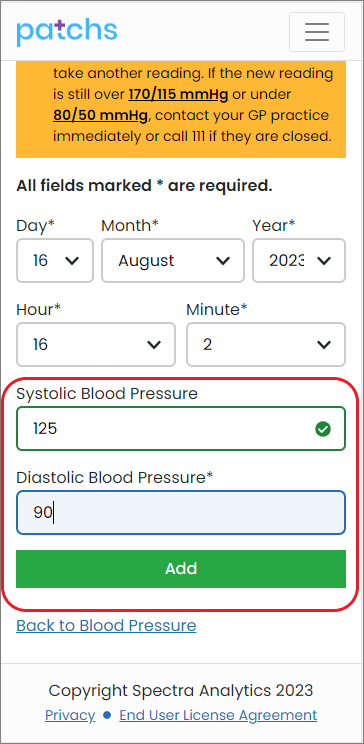The width and height of the screenshot is (364, 744).
Task: Open the Day dropdown showing 16
Action: pyautogui.click(x=55, y=260)
